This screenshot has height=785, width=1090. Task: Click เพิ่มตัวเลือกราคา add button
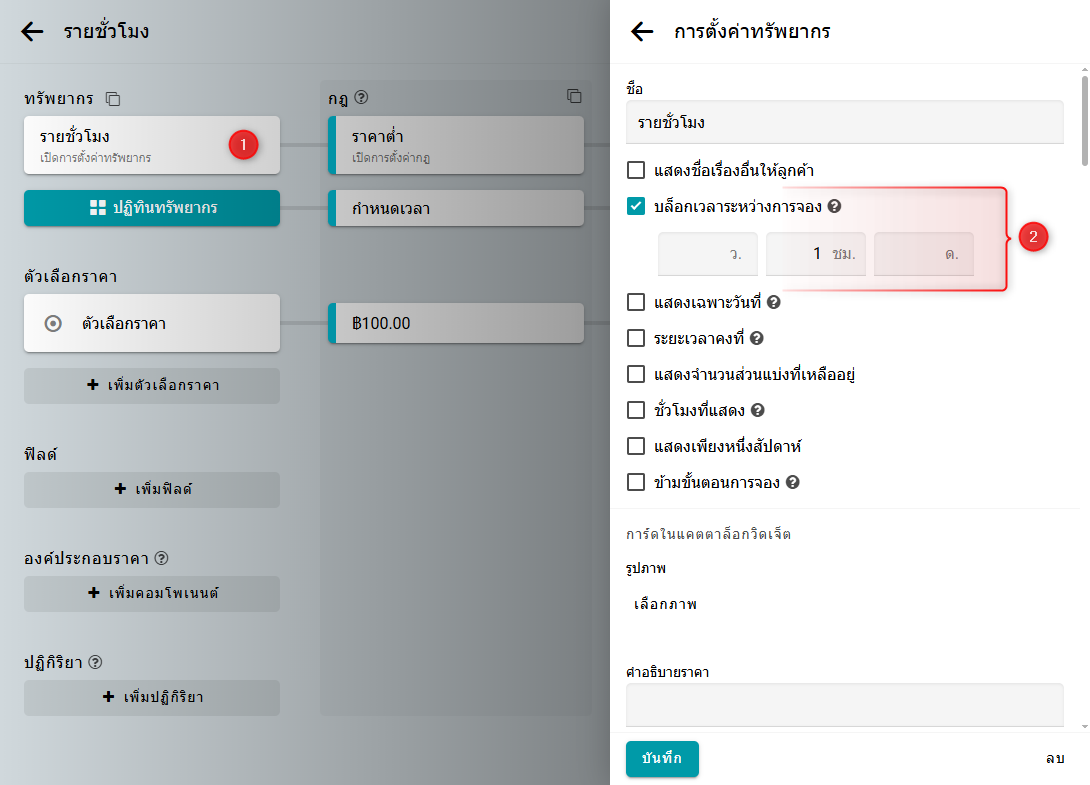(x=152, y=385)
